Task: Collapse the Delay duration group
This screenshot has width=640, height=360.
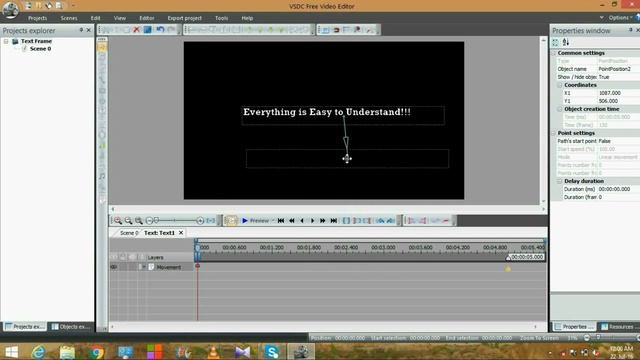Action: pos(560,181)
